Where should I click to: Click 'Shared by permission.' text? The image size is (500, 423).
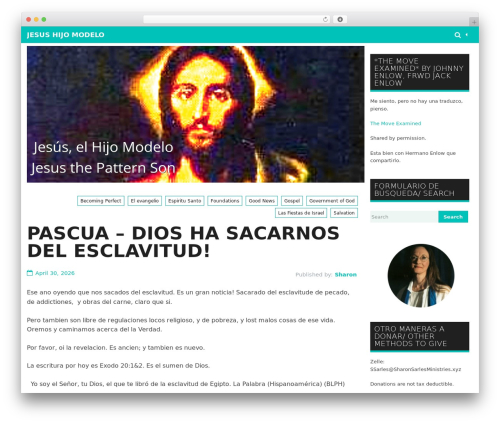tap(398, 138)
